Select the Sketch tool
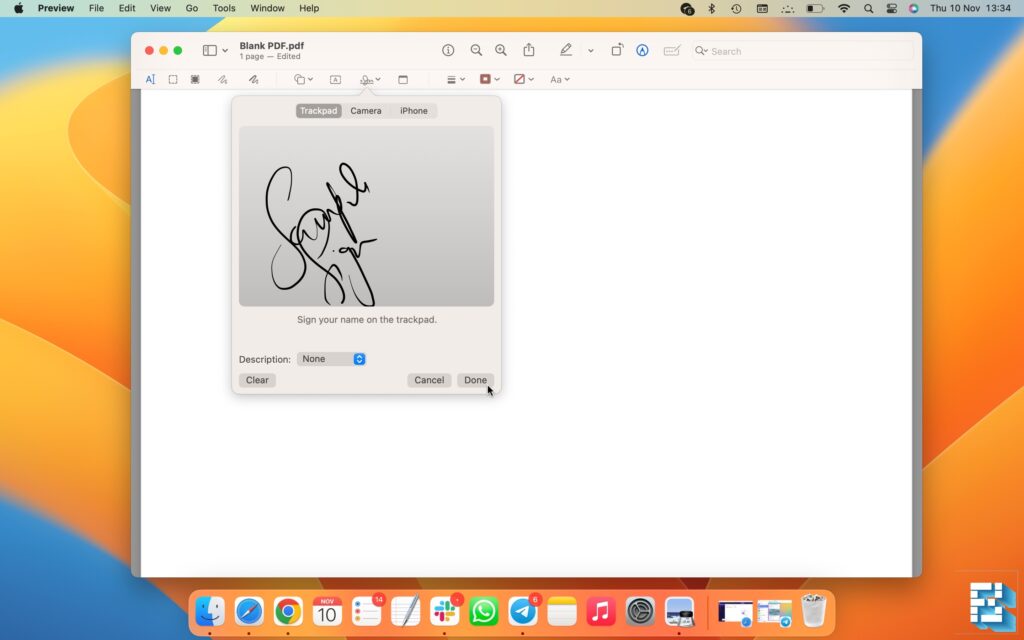1024x640 pixels. pos(224,80)
